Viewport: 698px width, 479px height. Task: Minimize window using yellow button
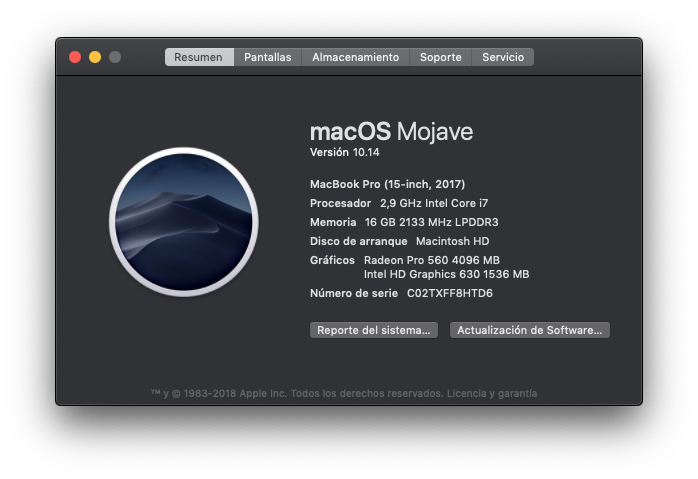(x=95, y=57)
